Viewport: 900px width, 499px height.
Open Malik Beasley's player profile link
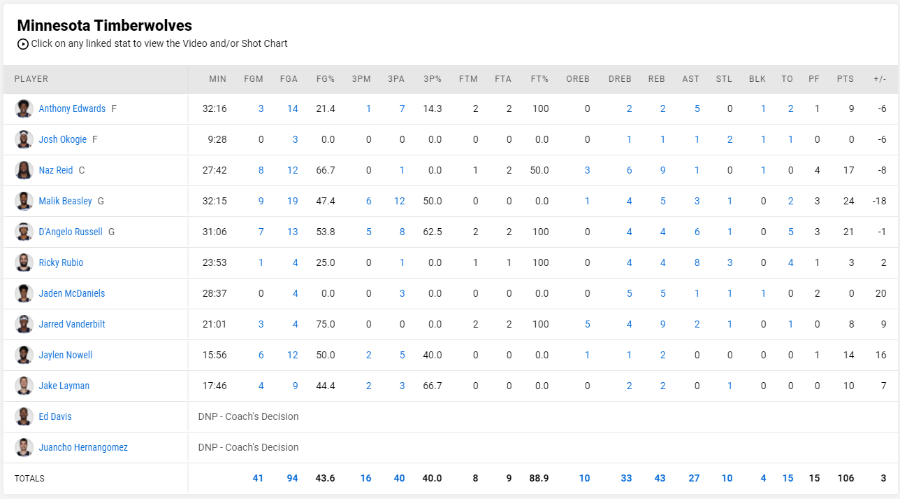tap(65, 201)
